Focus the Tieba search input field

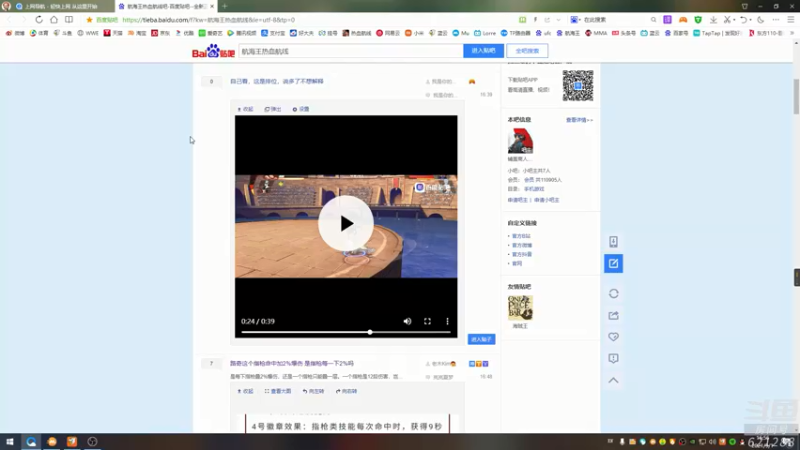coord(351,51)
